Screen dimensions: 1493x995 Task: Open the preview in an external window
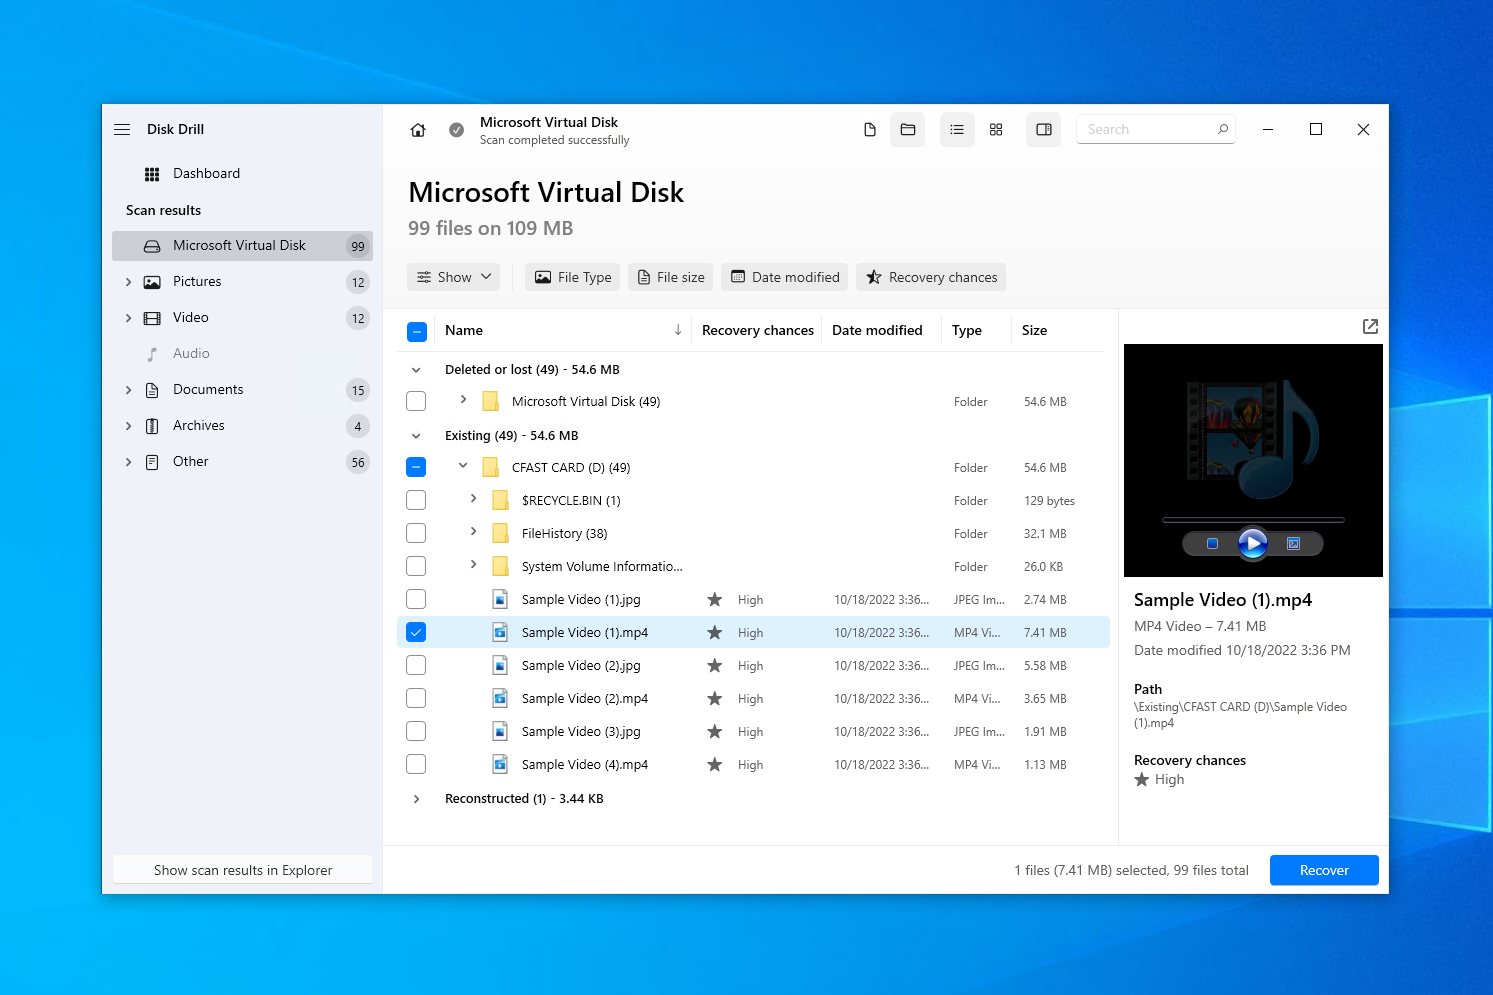pyautogui.click(x=1370, y=327)
